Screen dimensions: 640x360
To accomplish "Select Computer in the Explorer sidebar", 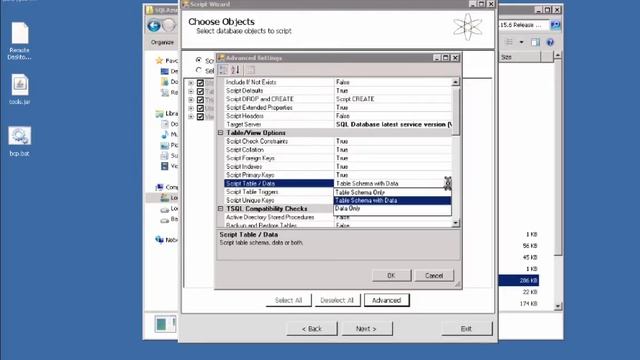I will [167, 187].
